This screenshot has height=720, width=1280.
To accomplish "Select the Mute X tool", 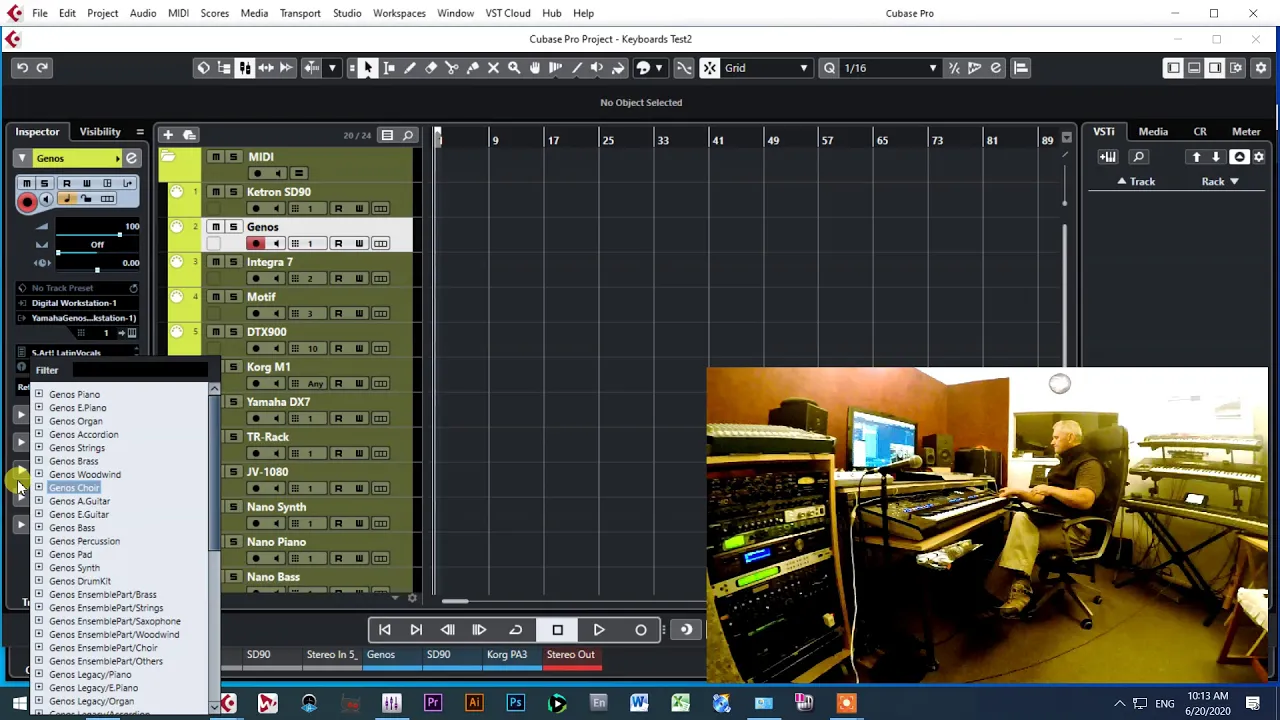I will coord(493,68).
